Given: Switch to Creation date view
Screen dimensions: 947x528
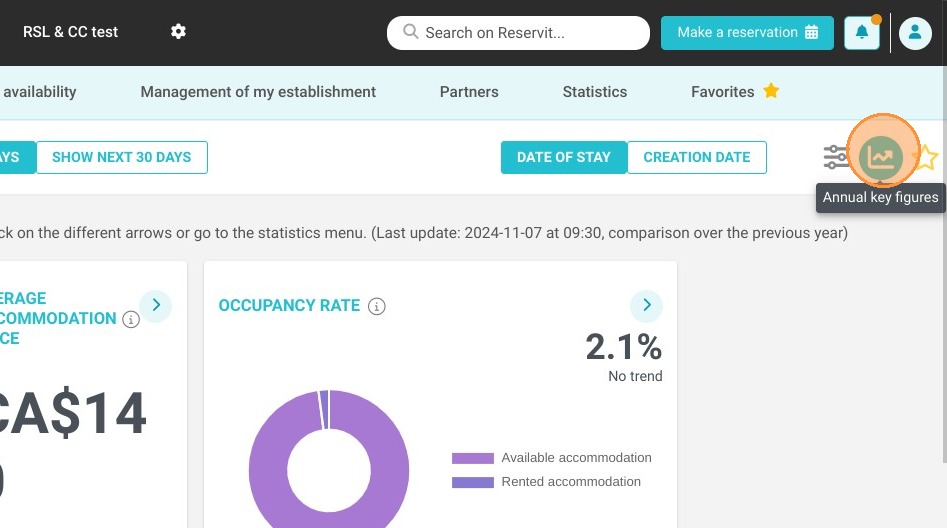Looking at the screenshot, I should (696, 157).
